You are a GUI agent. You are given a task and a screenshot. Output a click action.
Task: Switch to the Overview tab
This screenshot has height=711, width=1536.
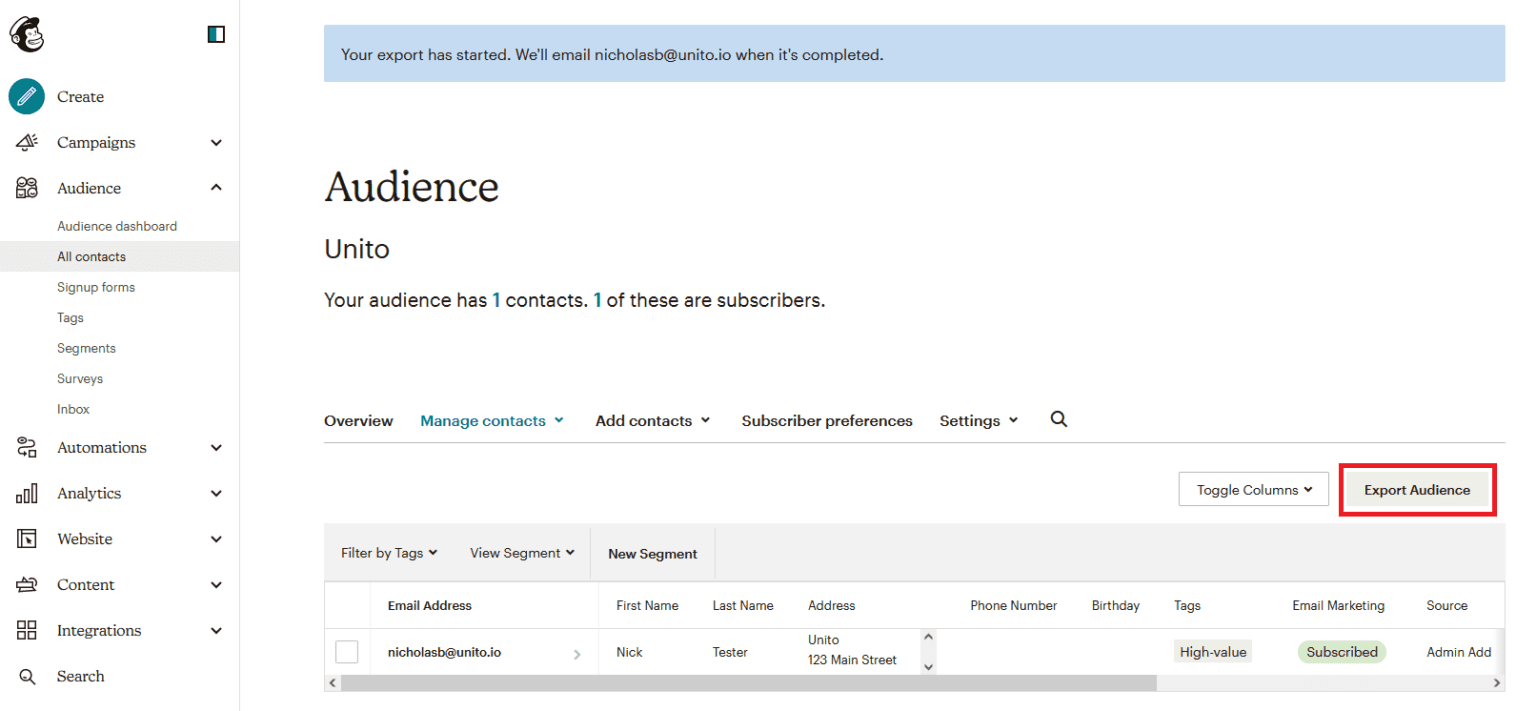tap(358, 420)
